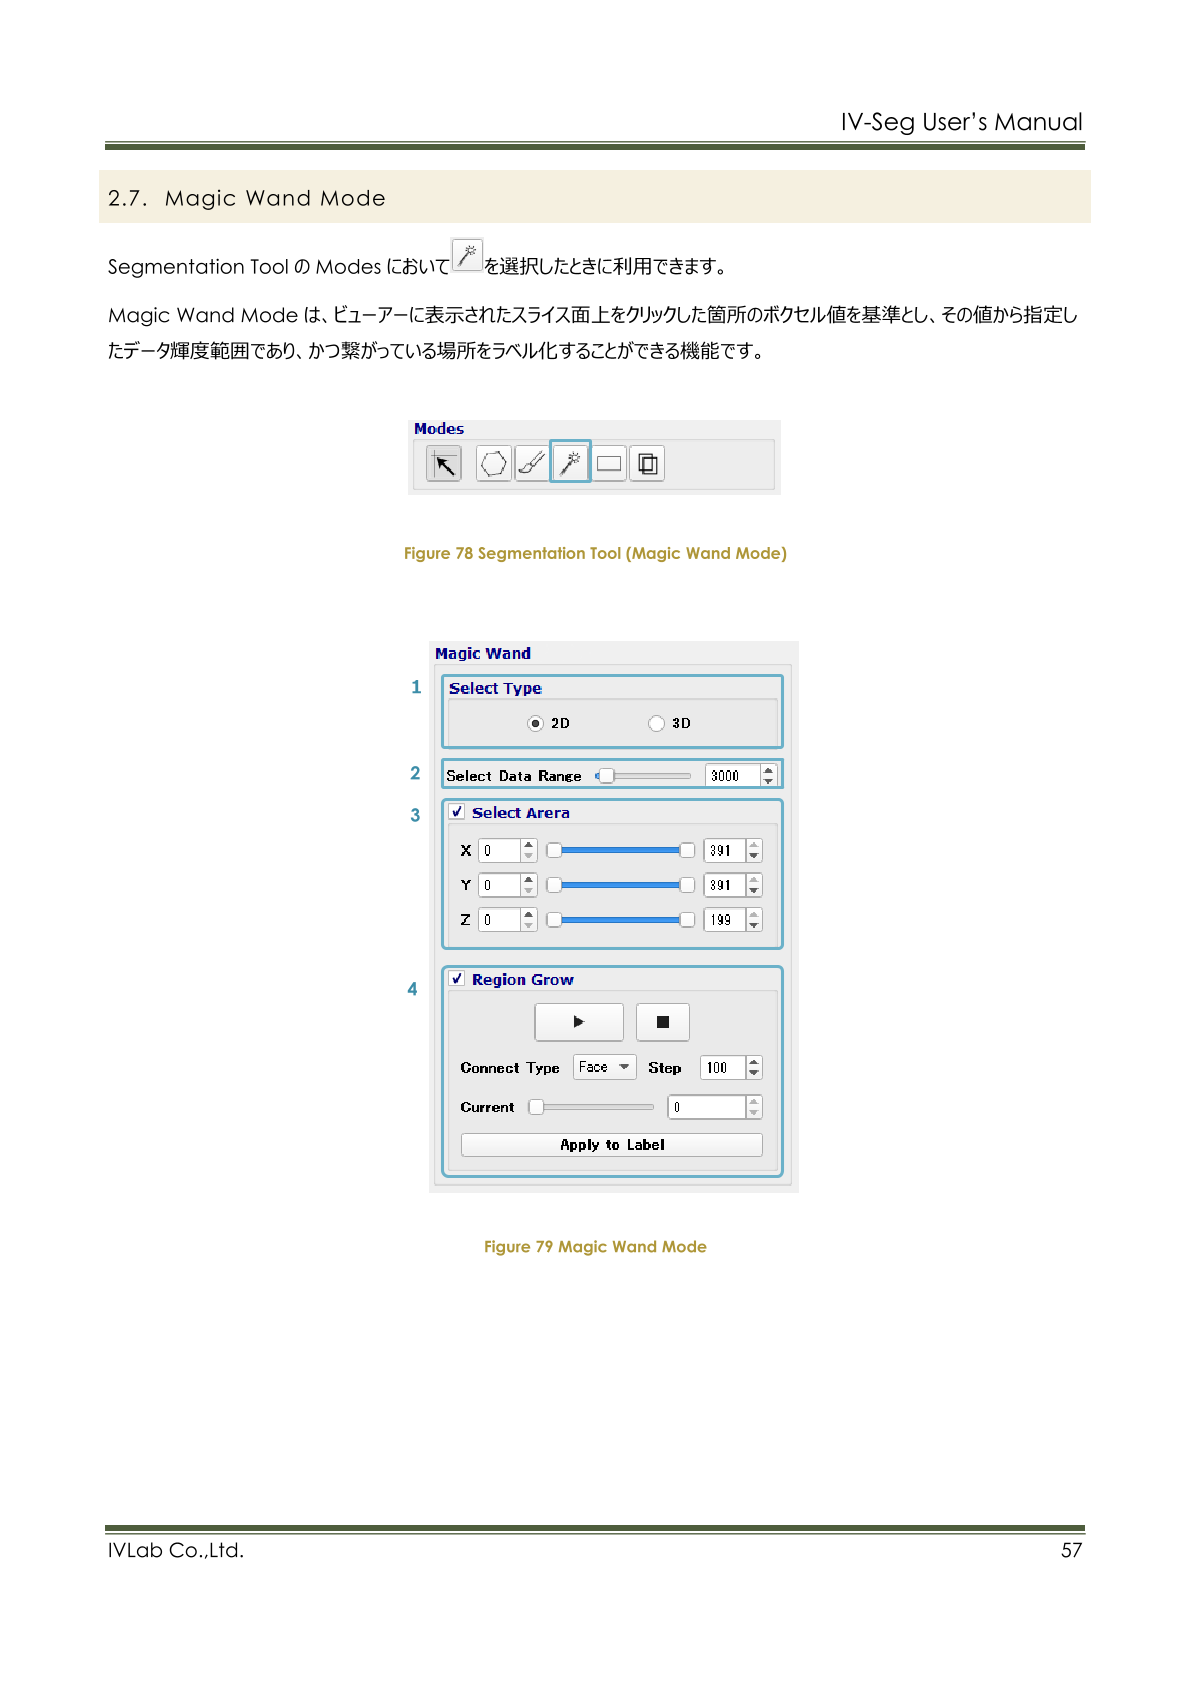Screen dimensions: 1190x1683
Task: Select the polygon lasso mode tool
Action: 493,464
